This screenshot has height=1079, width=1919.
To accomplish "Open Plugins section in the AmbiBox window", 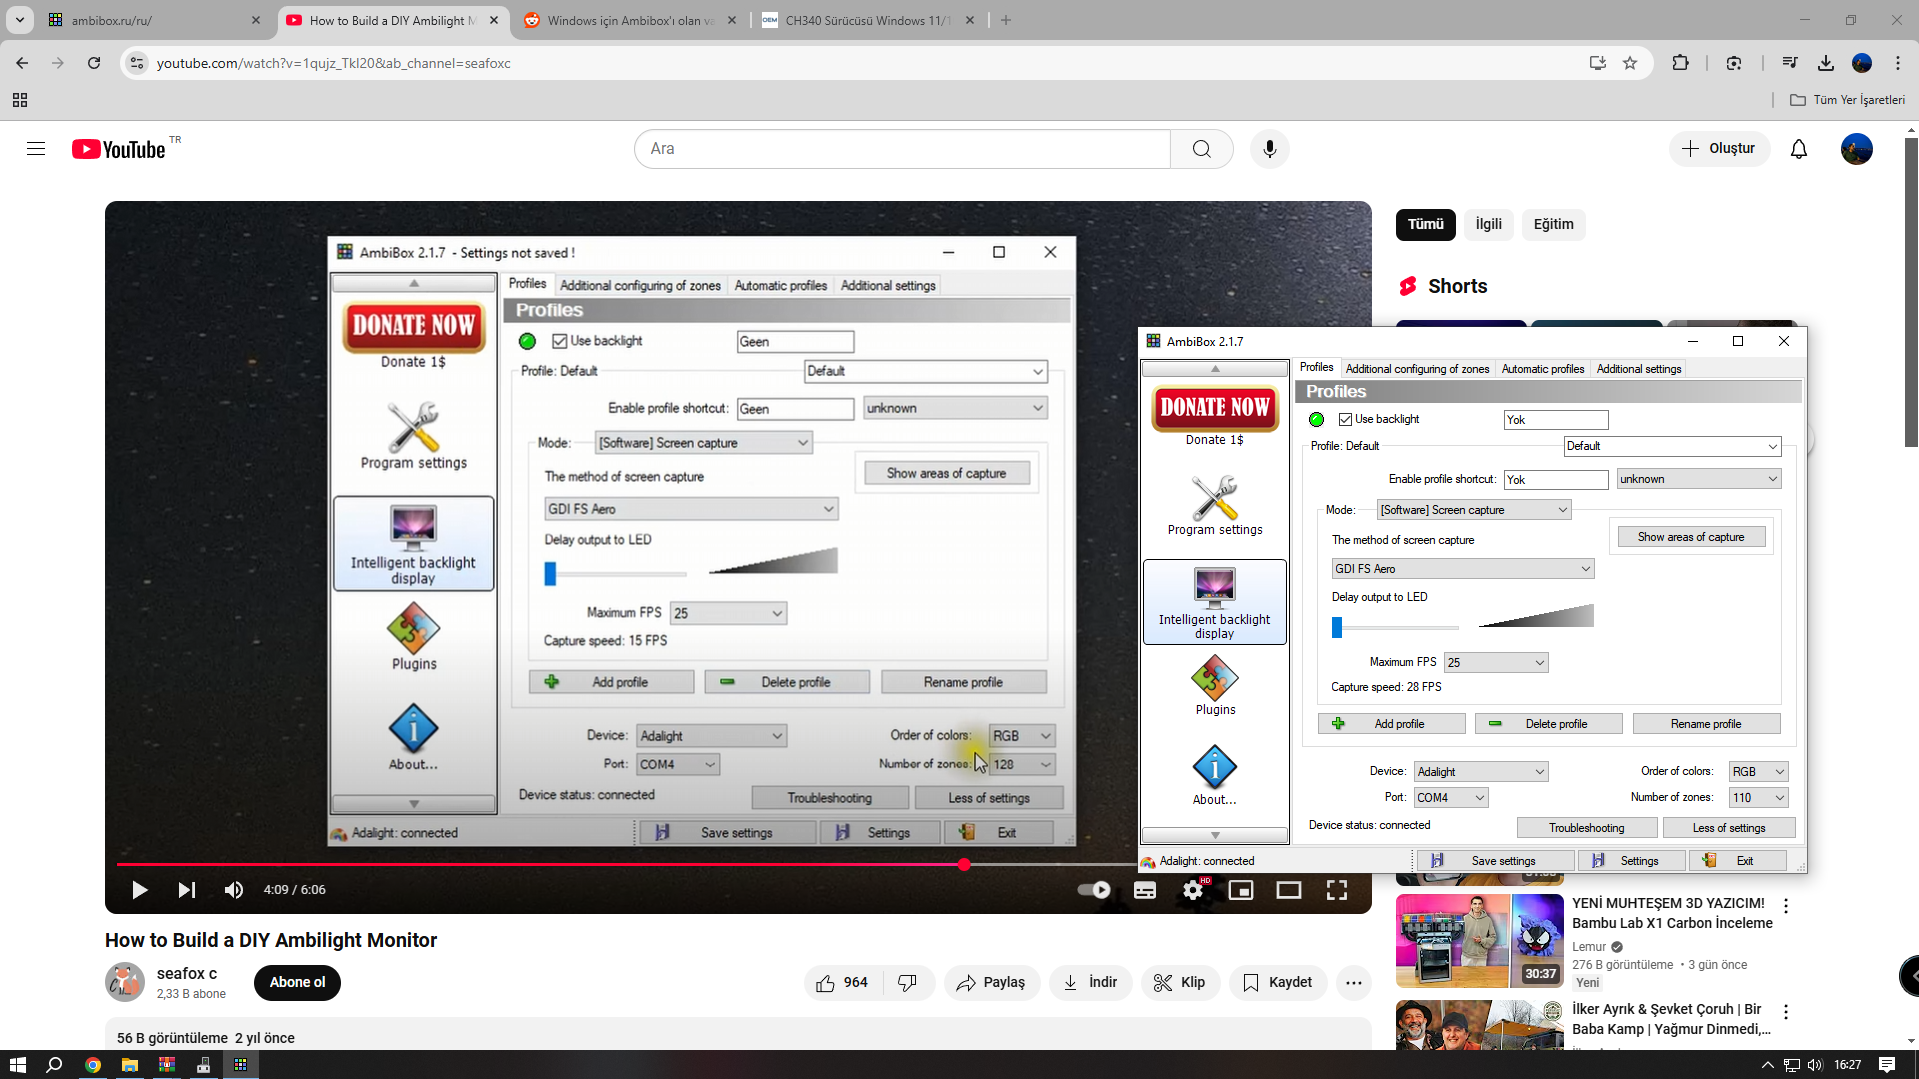I will tap(1215, 686).
